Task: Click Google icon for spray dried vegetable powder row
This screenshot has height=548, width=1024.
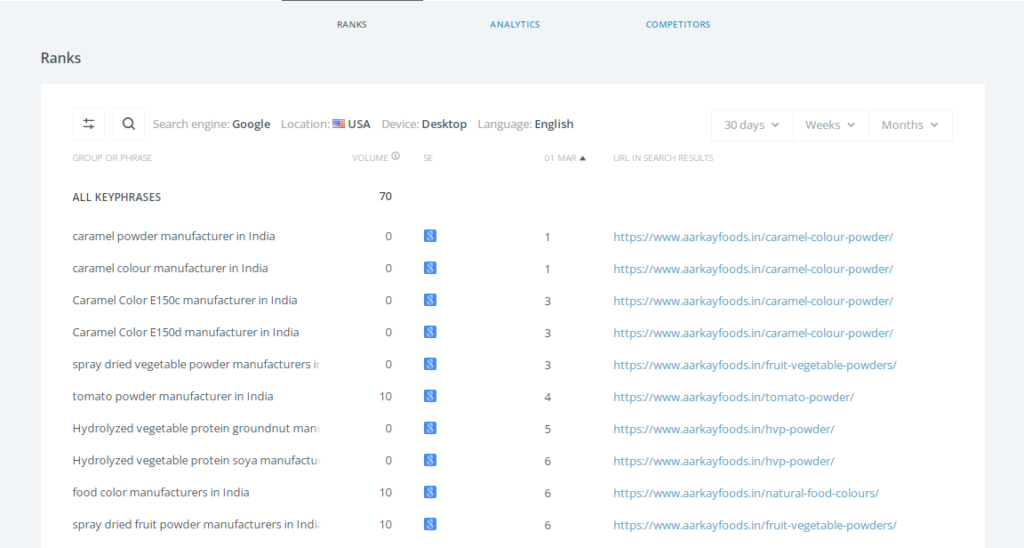Action: pos(430,364)
